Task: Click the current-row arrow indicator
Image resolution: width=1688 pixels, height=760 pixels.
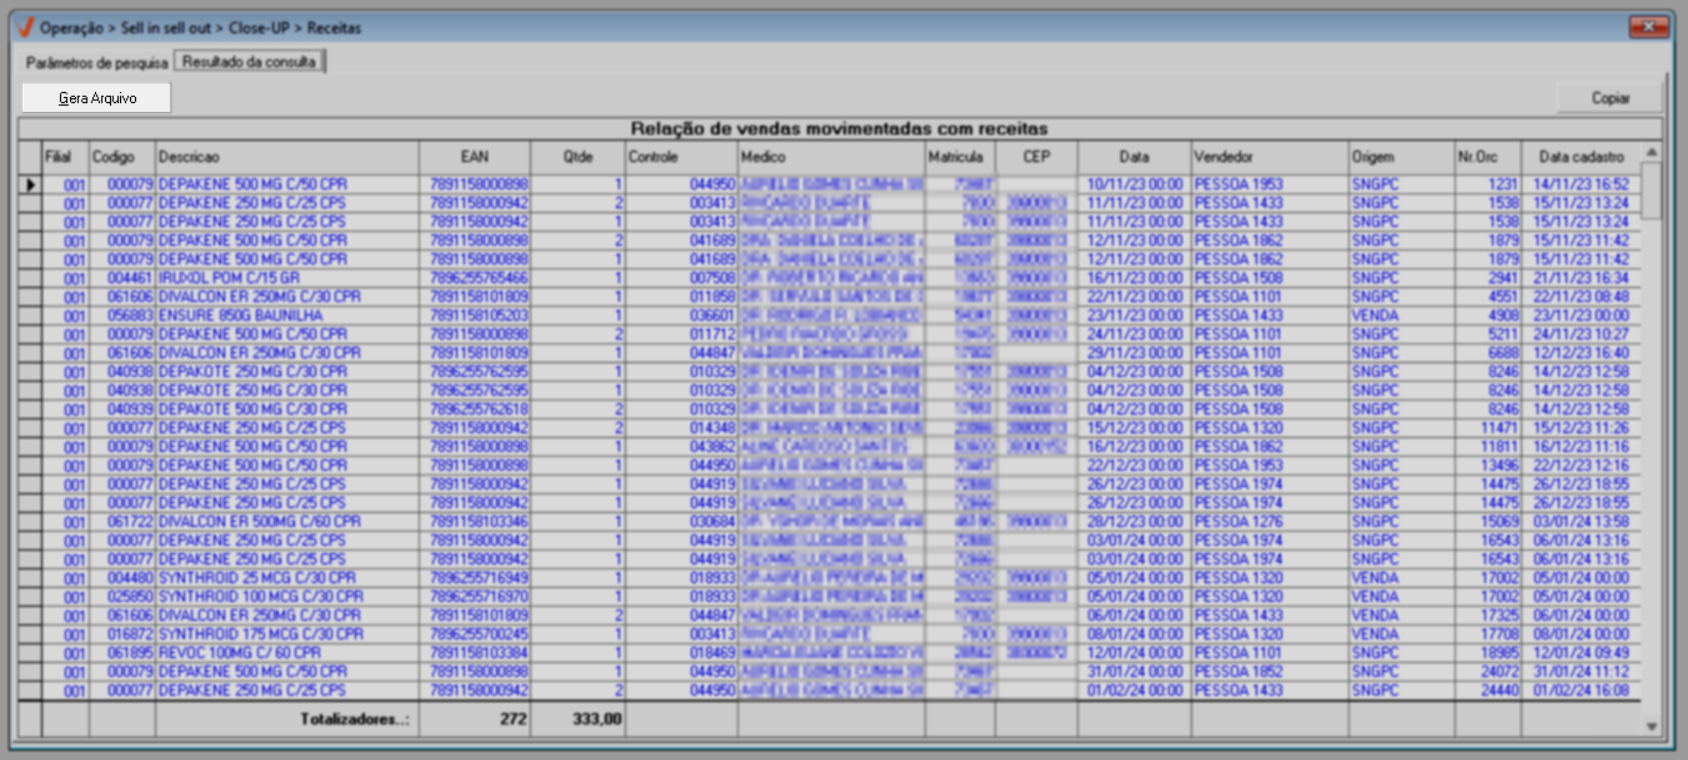Action: (31, 184)
